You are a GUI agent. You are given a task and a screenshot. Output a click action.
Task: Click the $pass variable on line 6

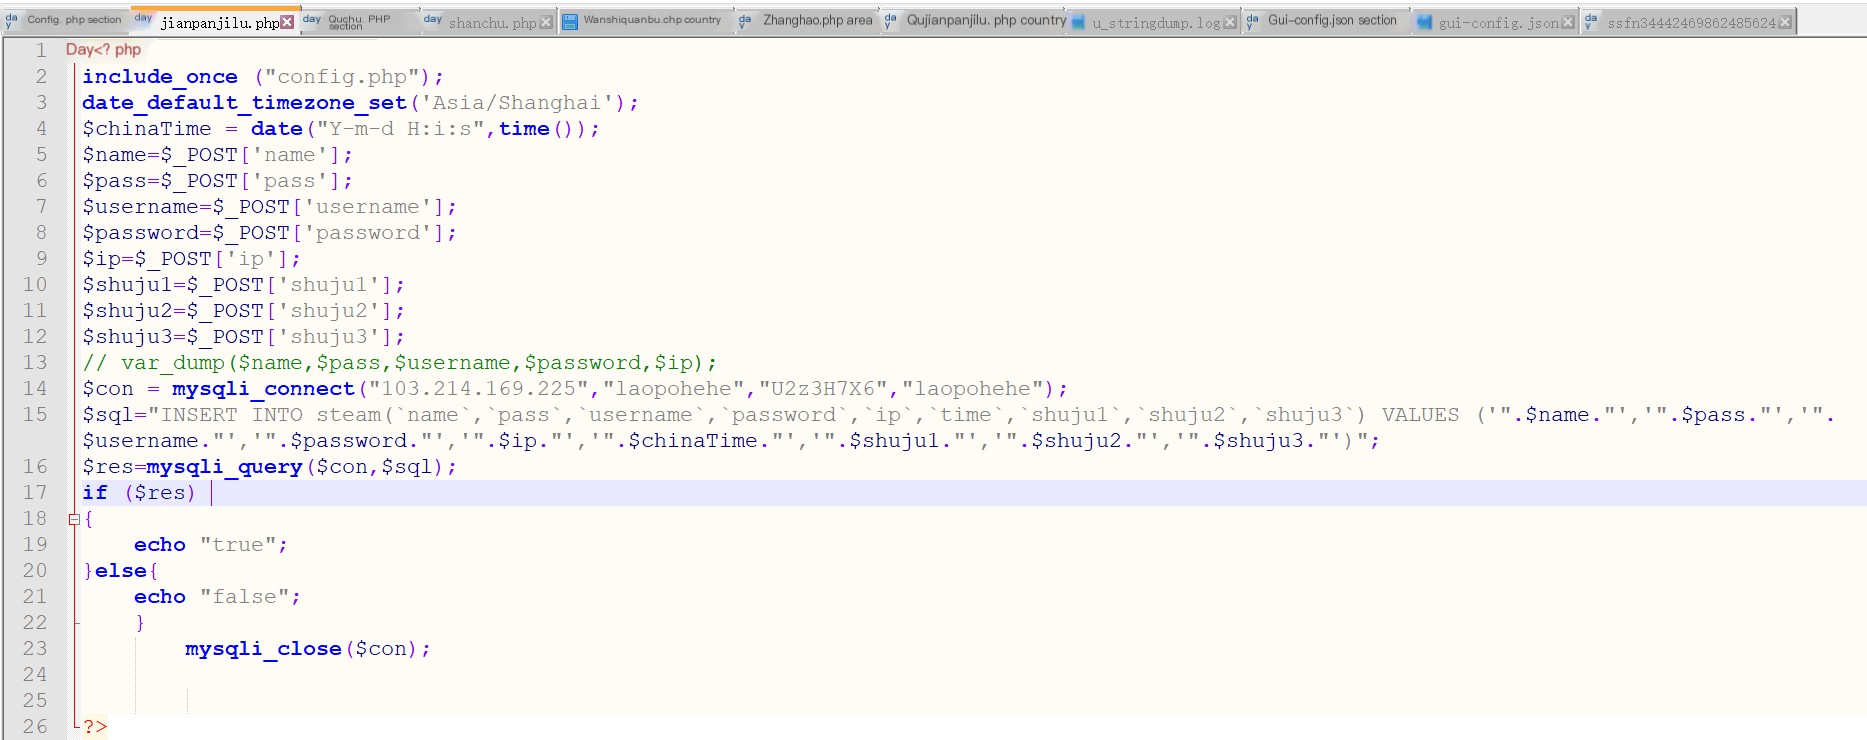[x=114, y=181]
